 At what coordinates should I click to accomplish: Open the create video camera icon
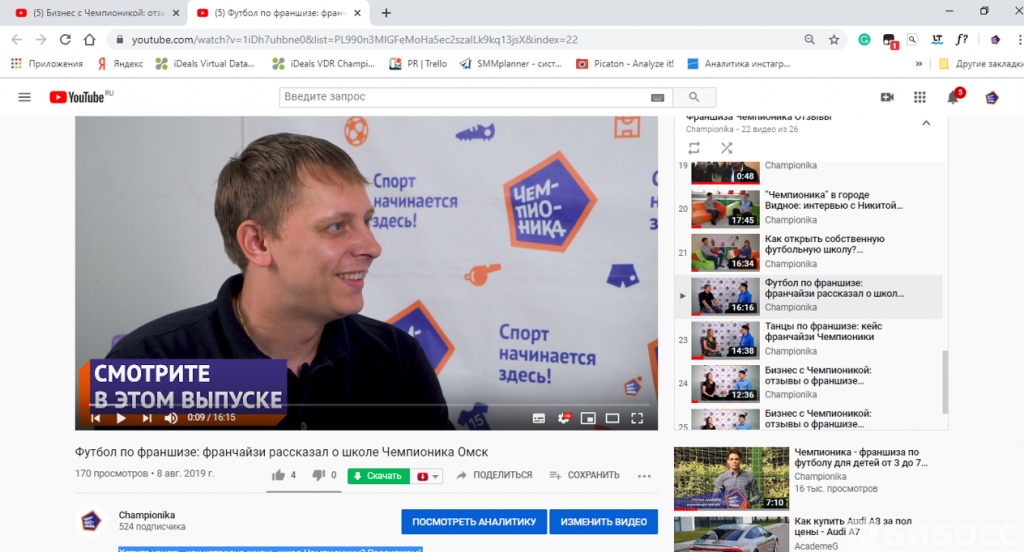[887, 97]
